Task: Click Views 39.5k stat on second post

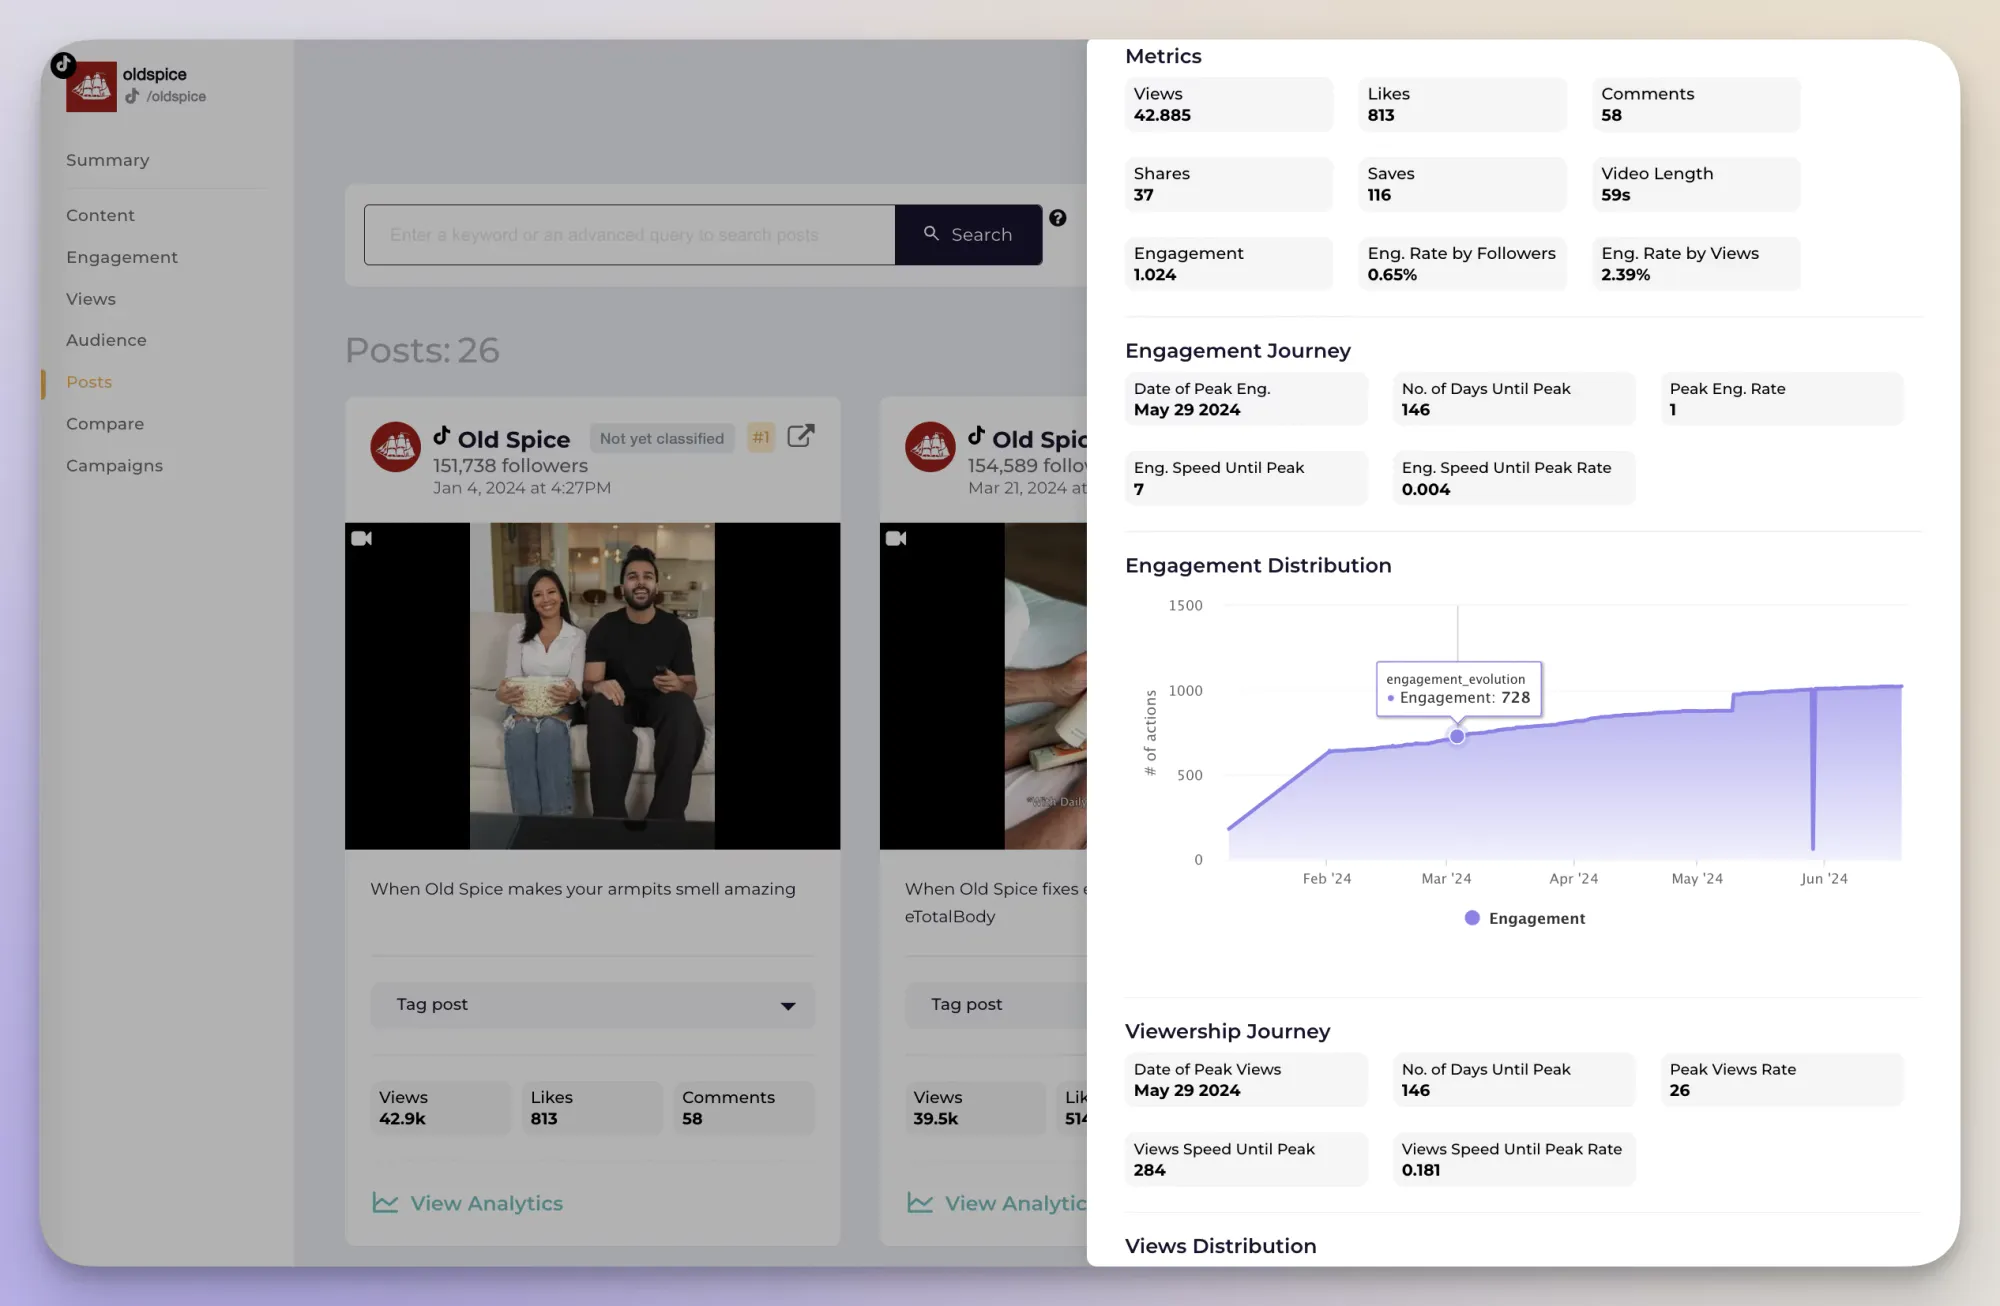Action: click(975, 1108)
